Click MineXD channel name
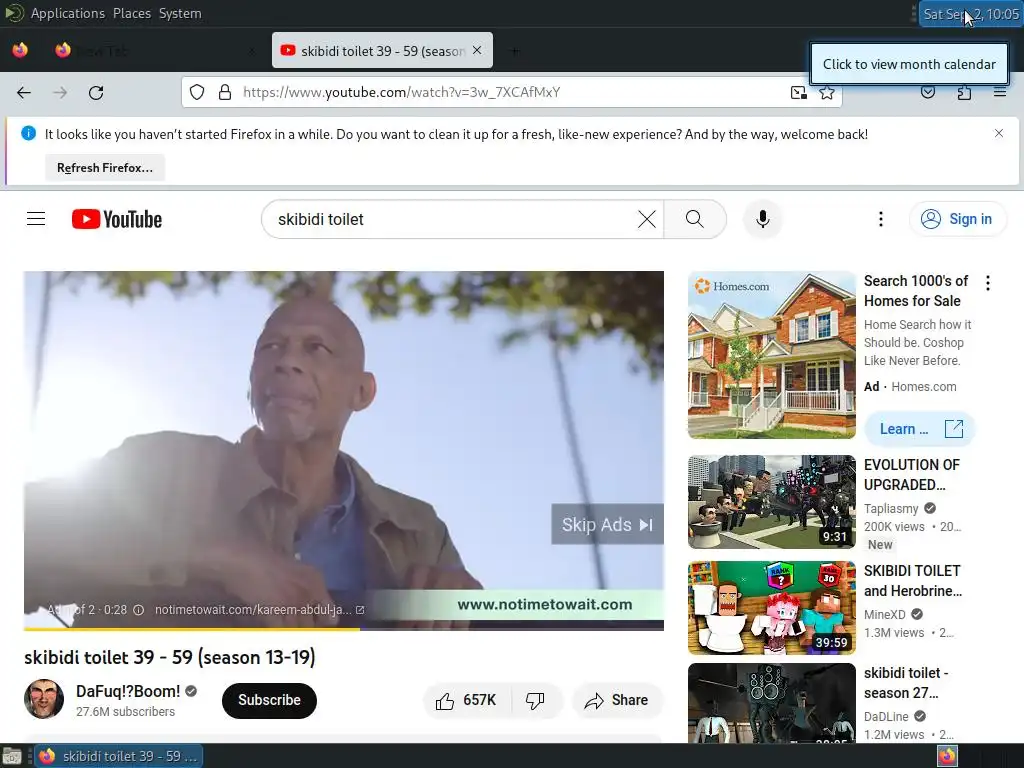The height and width of the screenshot is (768, 1024). tap(884, 615)
